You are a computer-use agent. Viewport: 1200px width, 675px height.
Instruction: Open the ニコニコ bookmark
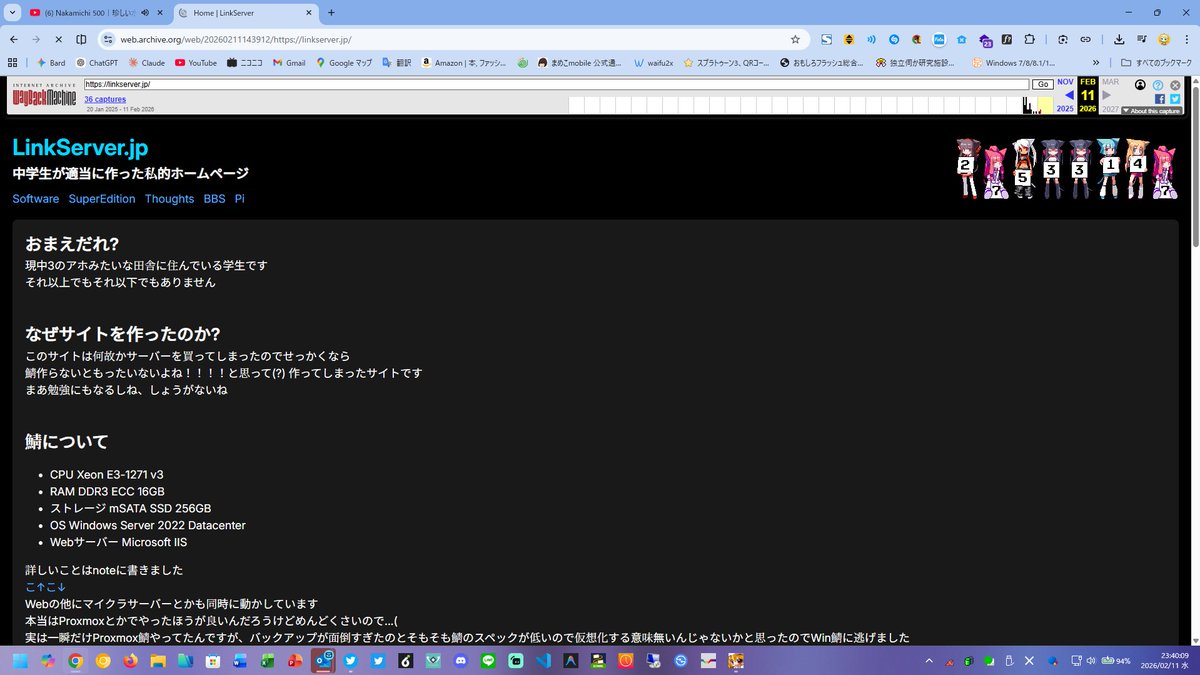coord(244,62)
